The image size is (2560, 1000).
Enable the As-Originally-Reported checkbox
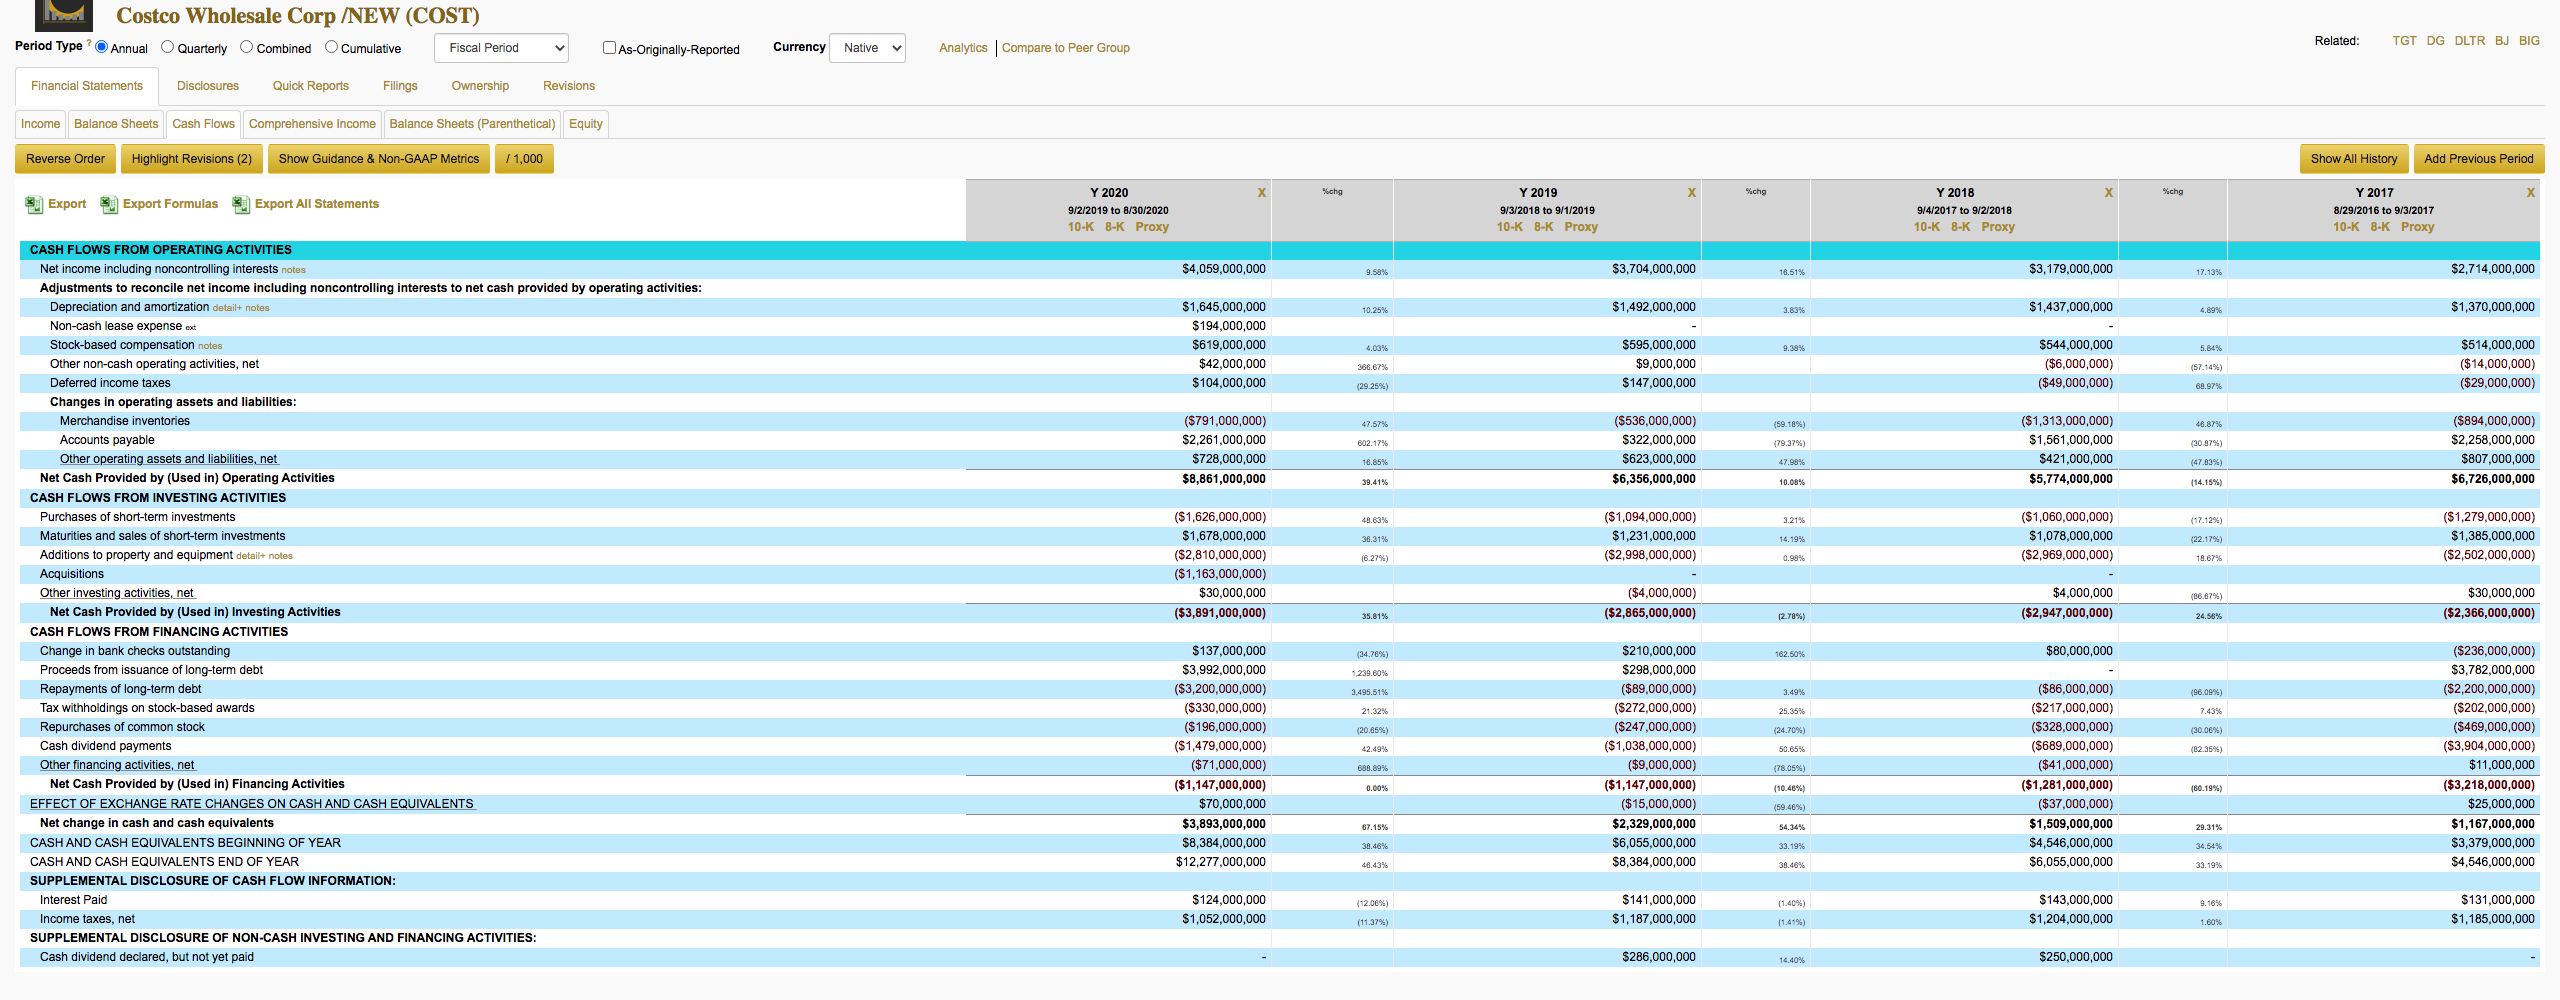[609, 48]
